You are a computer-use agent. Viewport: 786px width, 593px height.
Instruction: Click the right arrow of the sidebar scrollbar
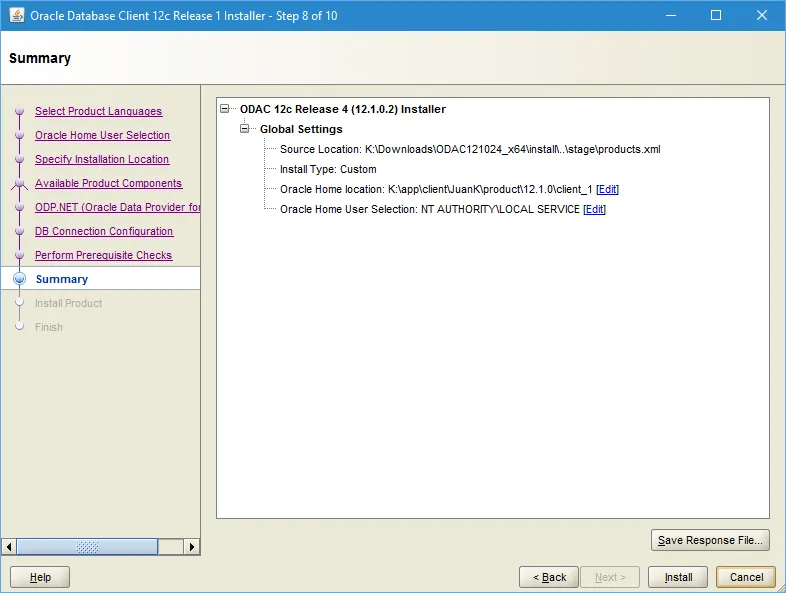(x=191, y=546)
